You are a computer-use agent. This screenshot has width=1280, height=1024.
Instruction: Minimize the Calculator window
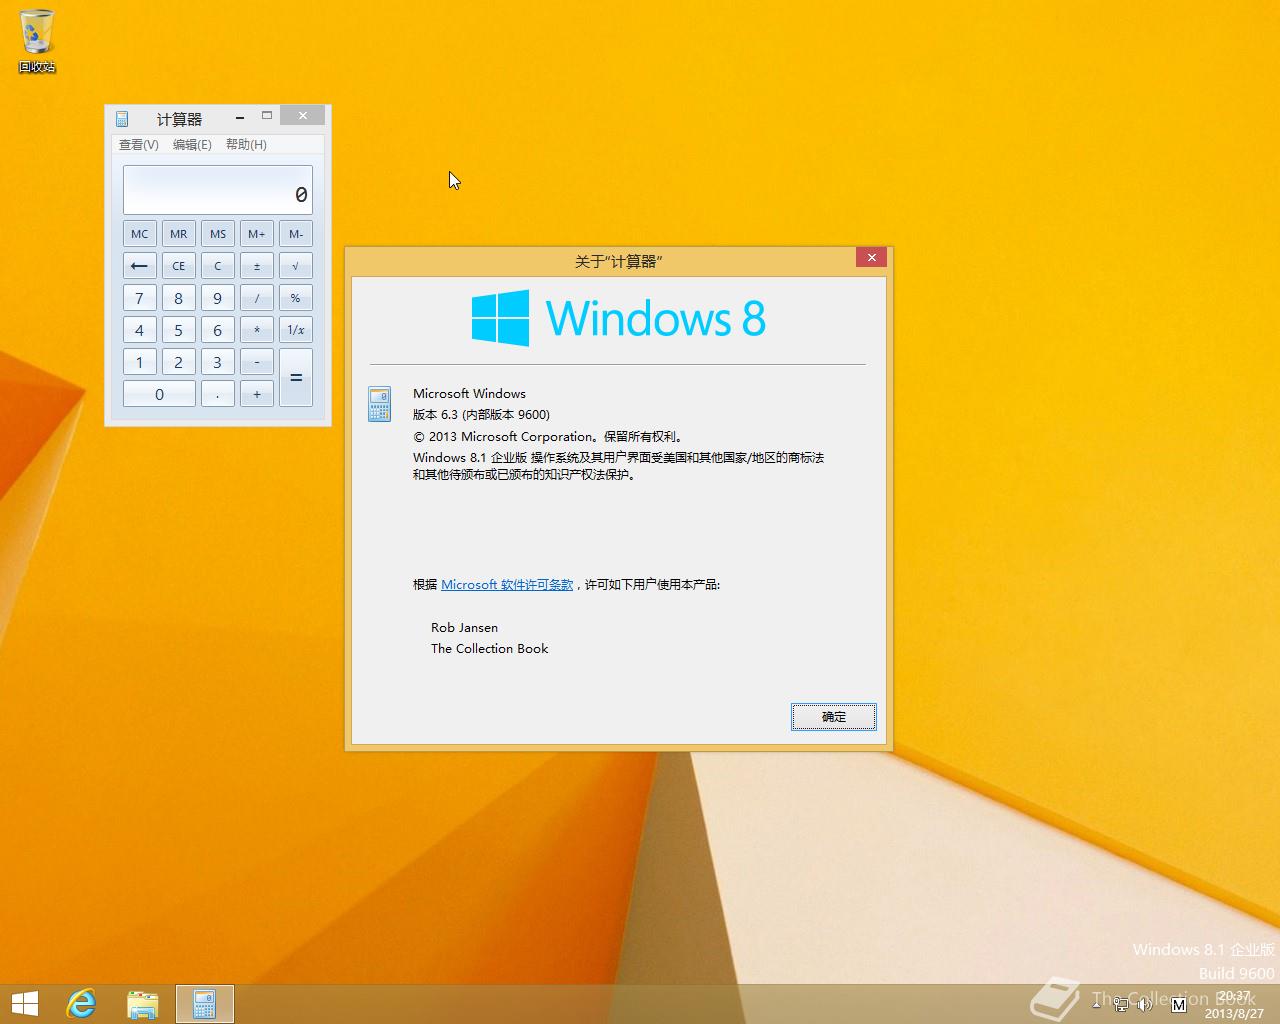(x=240, y=117)
